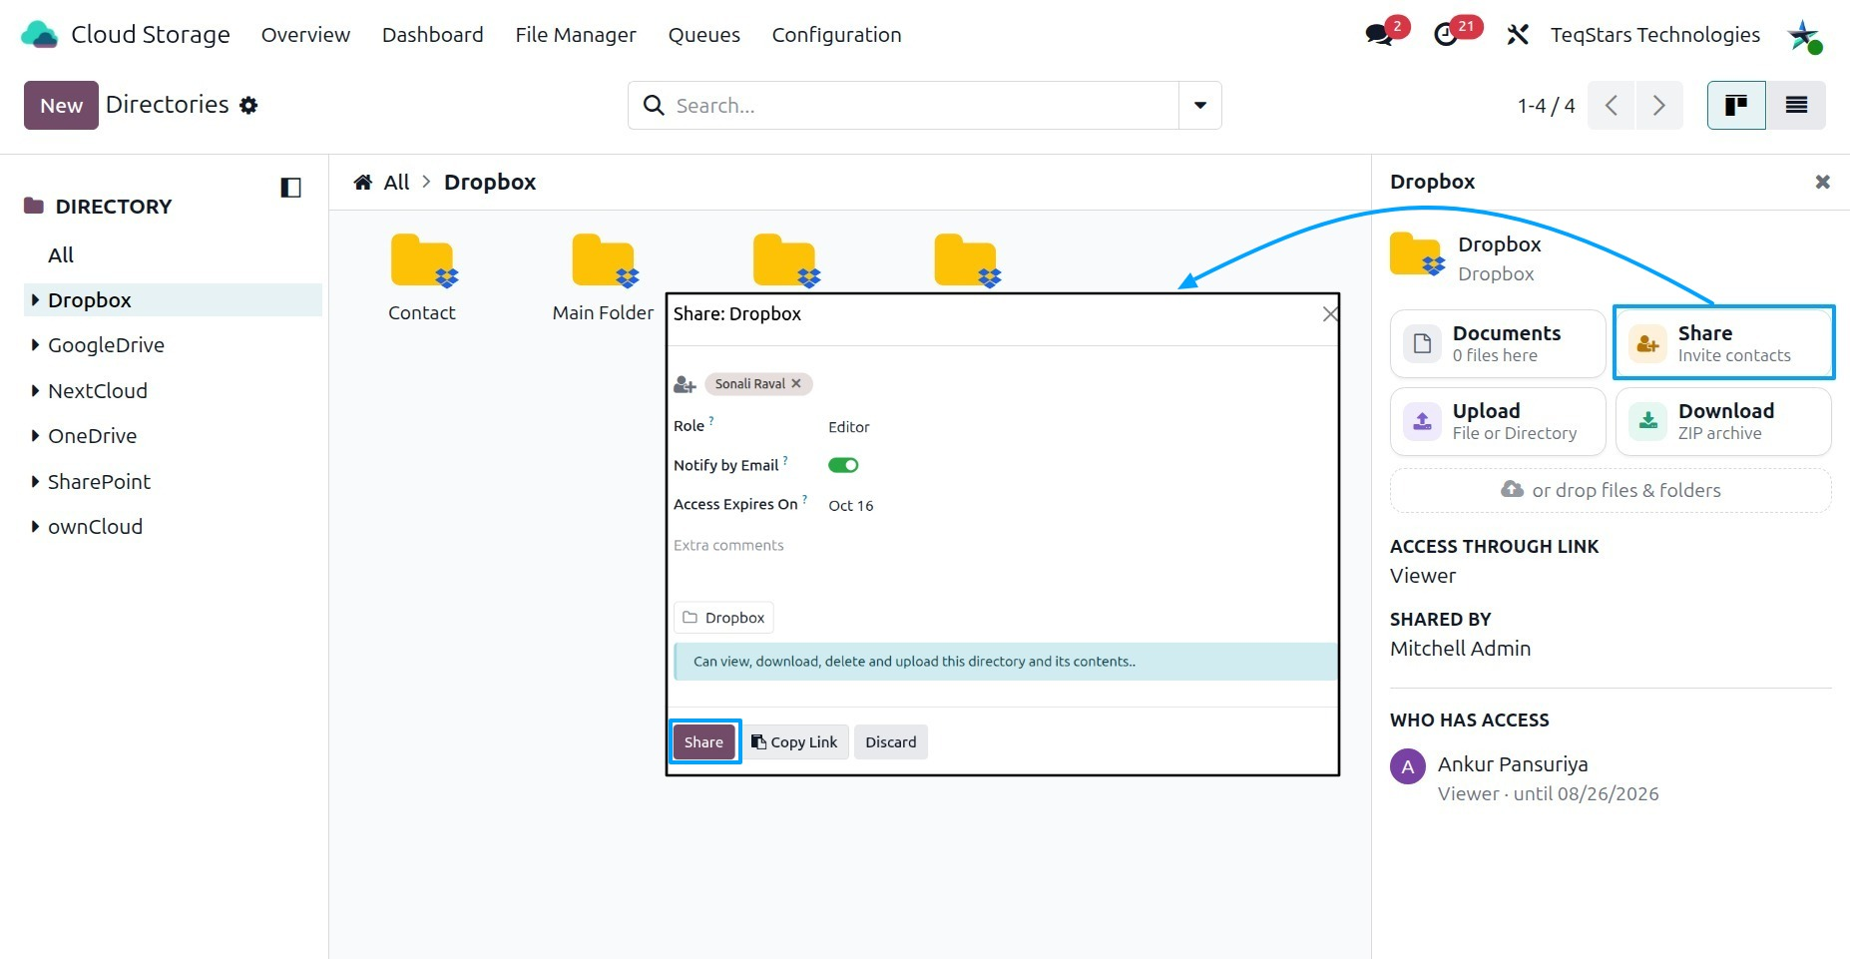Go to next page of records
1850x959 pixels.
coord(1659,105)
